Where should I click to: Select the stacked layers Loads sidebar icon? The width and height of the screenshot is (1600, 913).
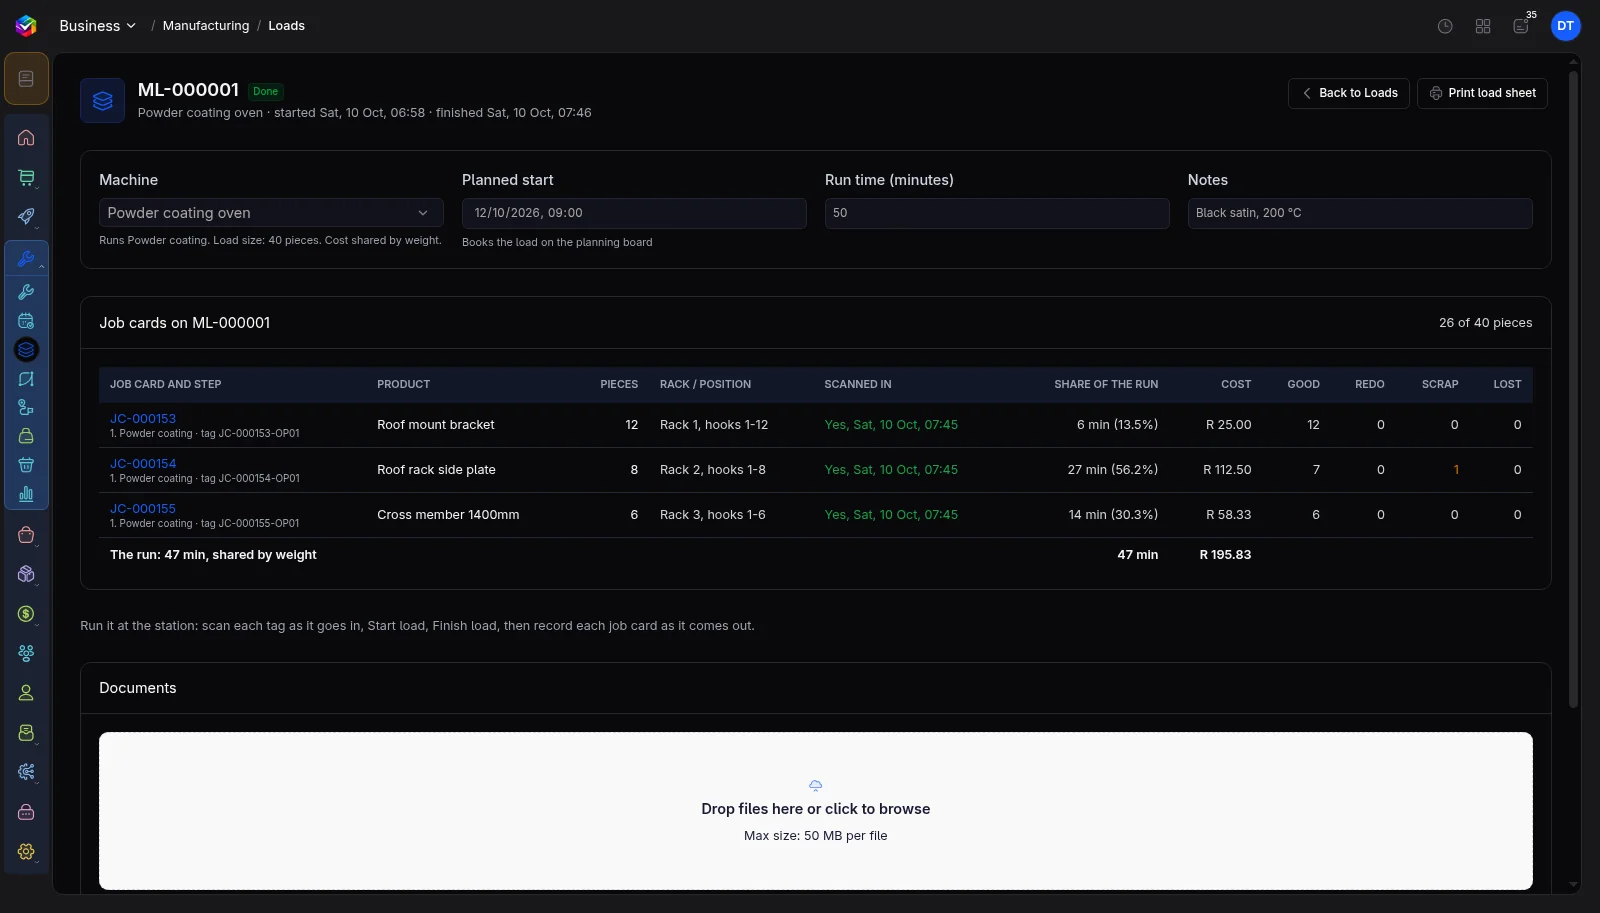pyautogui.click(x=26, y=350)
